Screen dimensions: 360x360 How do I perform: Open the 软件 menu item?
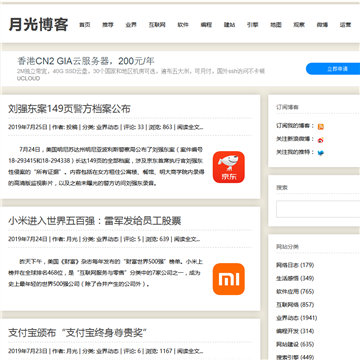(x=183, y=25)
